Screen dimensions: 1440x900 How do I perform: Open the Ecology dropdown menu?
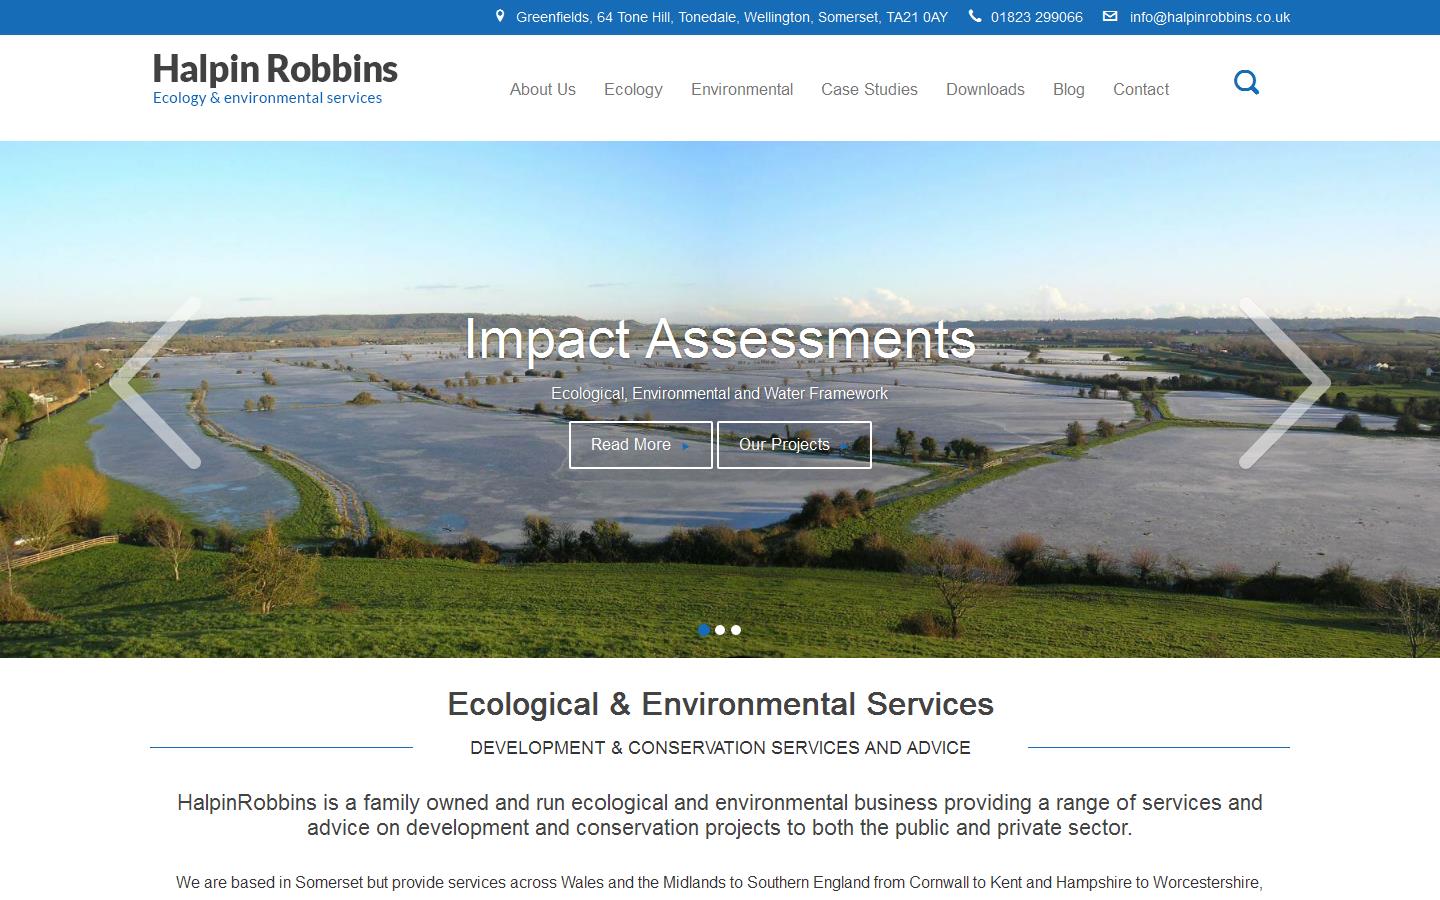tap(632, 89)
